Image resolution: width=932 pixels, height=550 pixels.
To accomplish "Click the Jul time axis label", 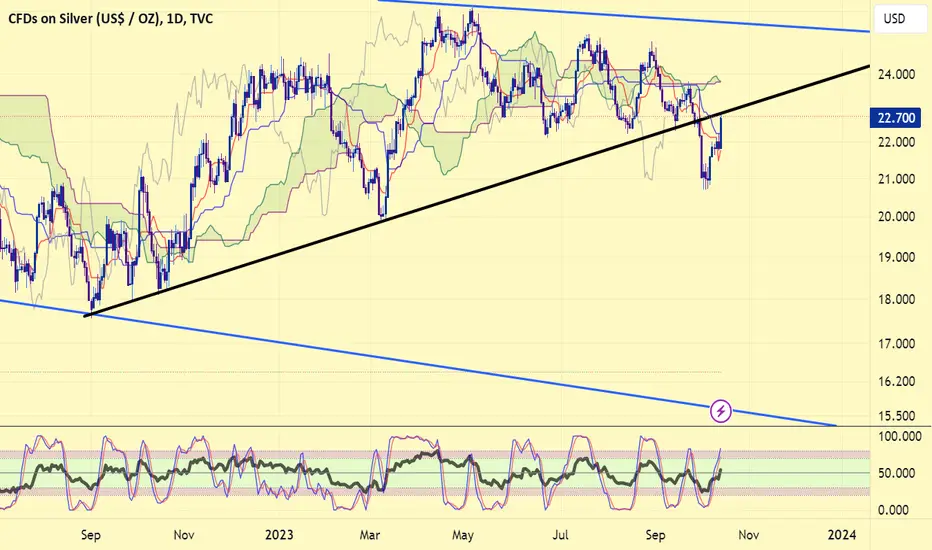I will click(560, 535).
